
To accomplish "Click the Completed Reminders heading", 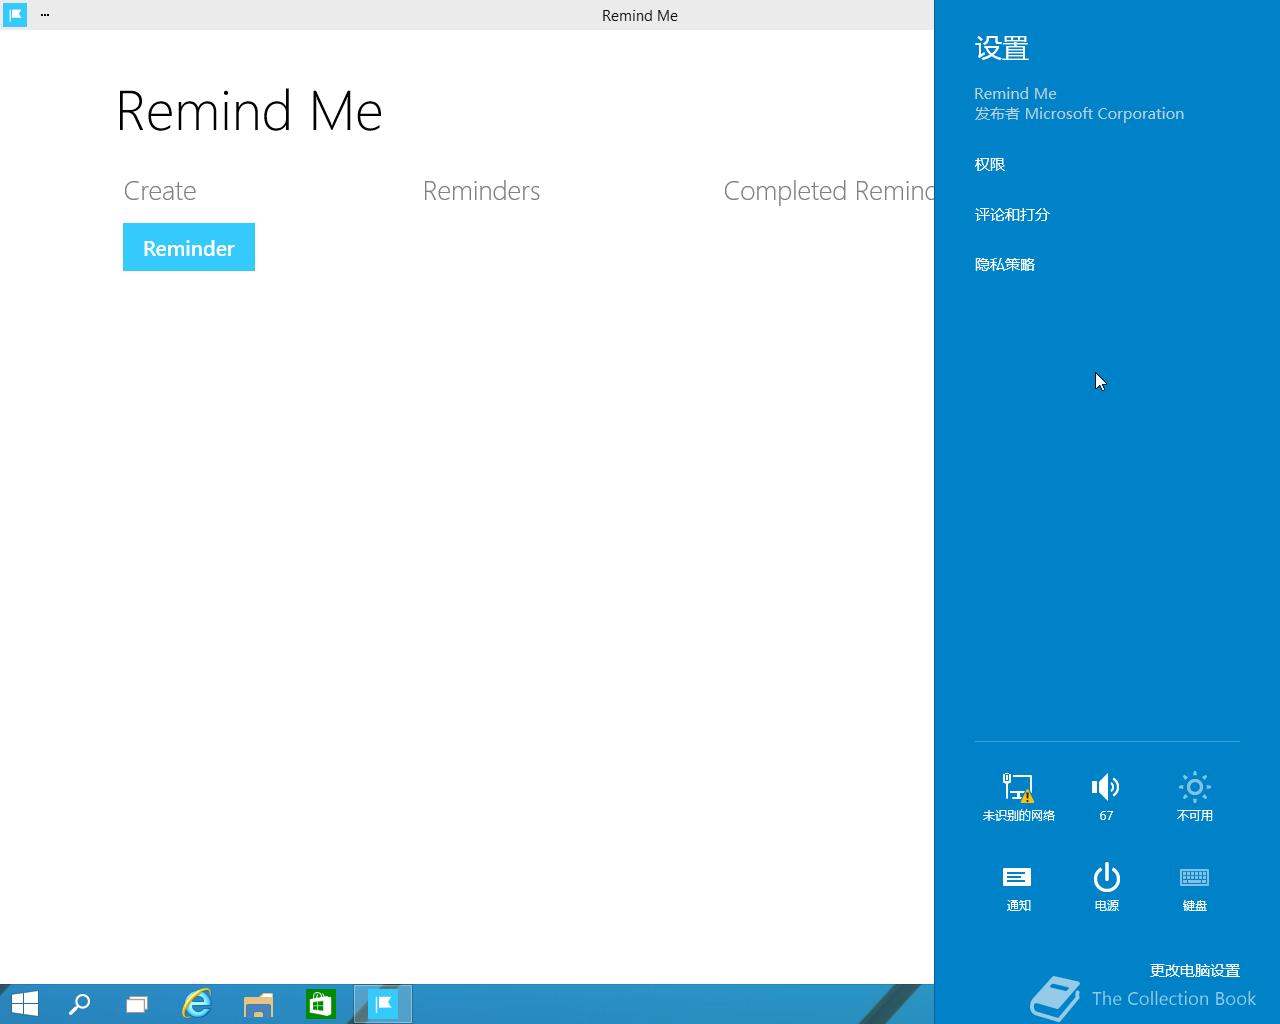I will click(x=828, y=191).
